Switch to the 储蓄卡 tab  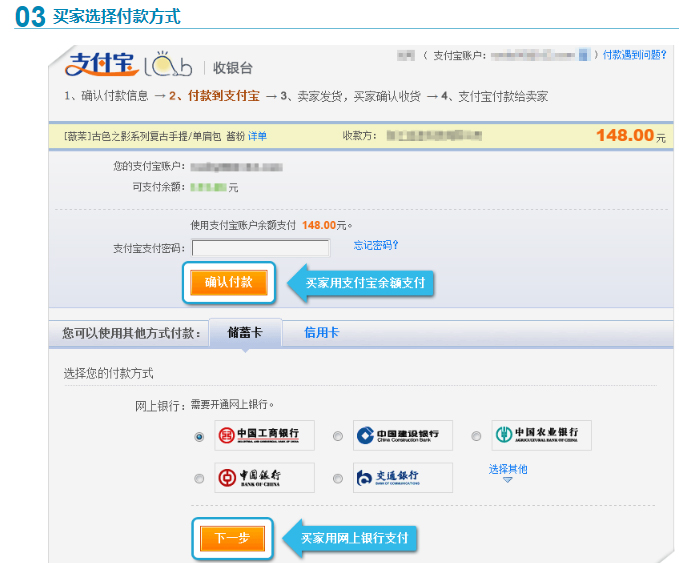tap(244, 333)
